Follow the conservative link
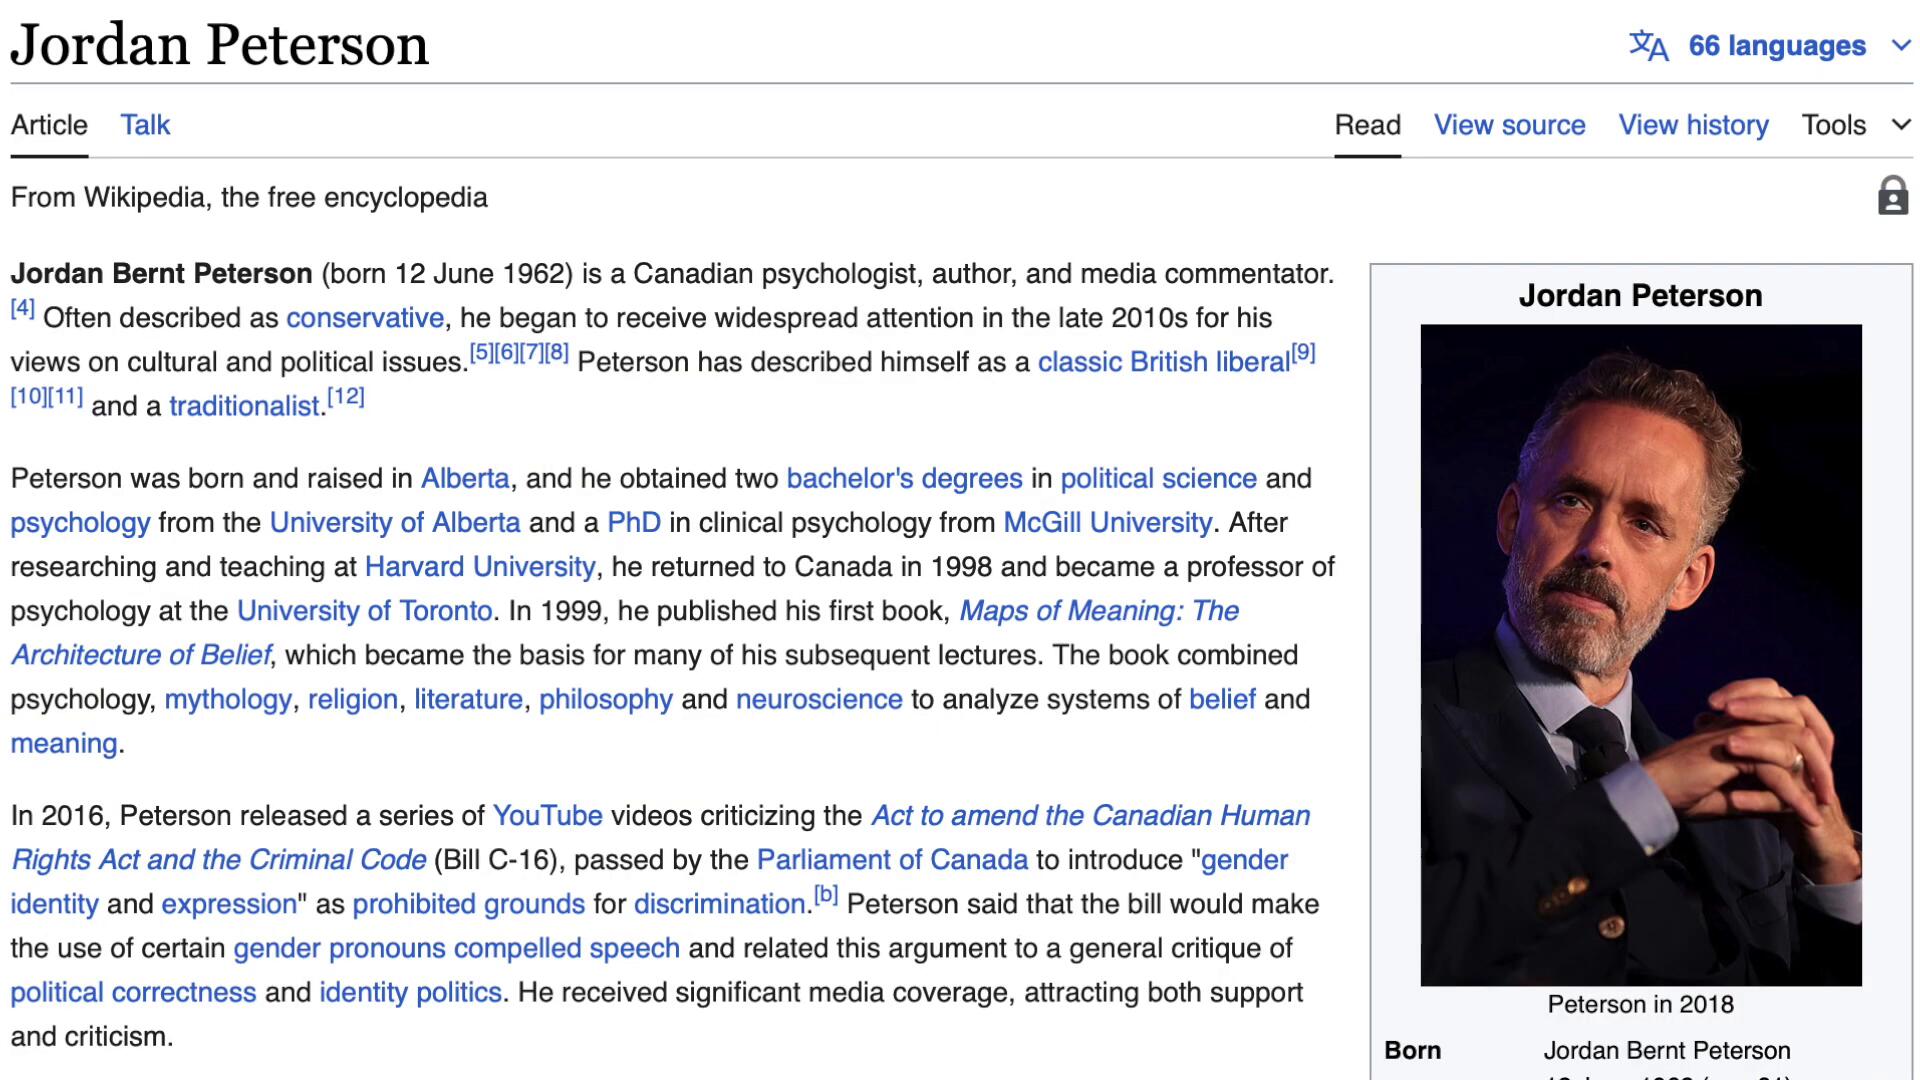Viewport: 1920px width, 1080px height. coord(365,318)
